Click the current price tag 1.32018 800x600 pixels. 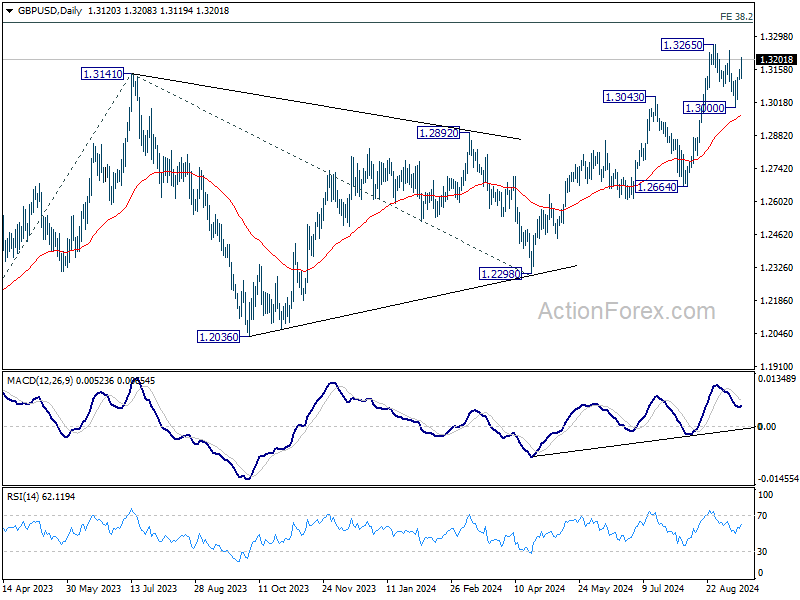776,60
